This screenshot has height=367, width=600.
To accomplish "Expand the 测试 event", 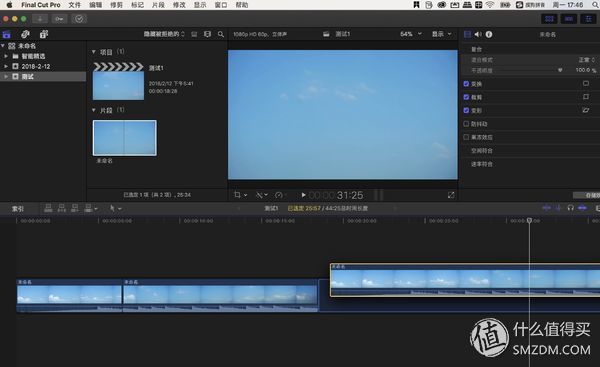I will [x=6, y=77].
